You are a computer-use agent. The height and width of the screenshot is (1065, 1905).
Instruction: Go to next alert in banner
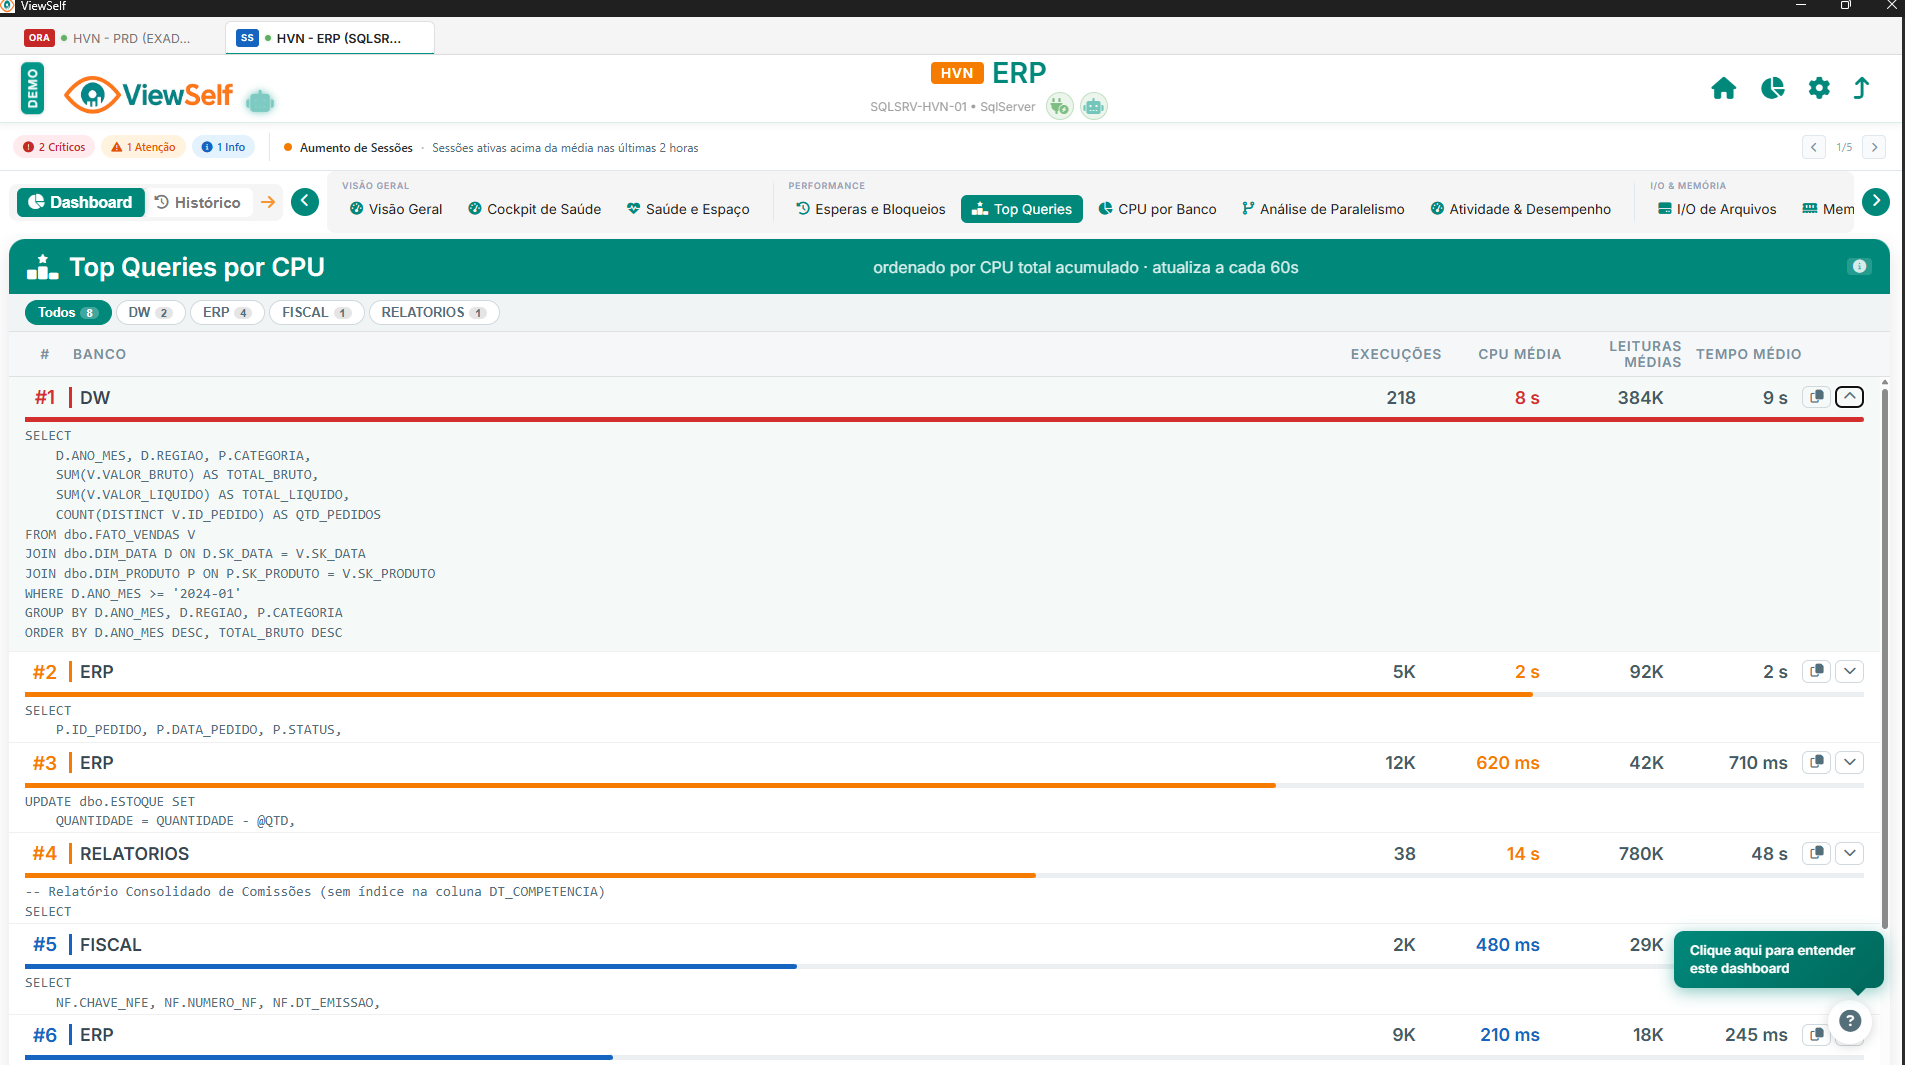pos(1875,147)
